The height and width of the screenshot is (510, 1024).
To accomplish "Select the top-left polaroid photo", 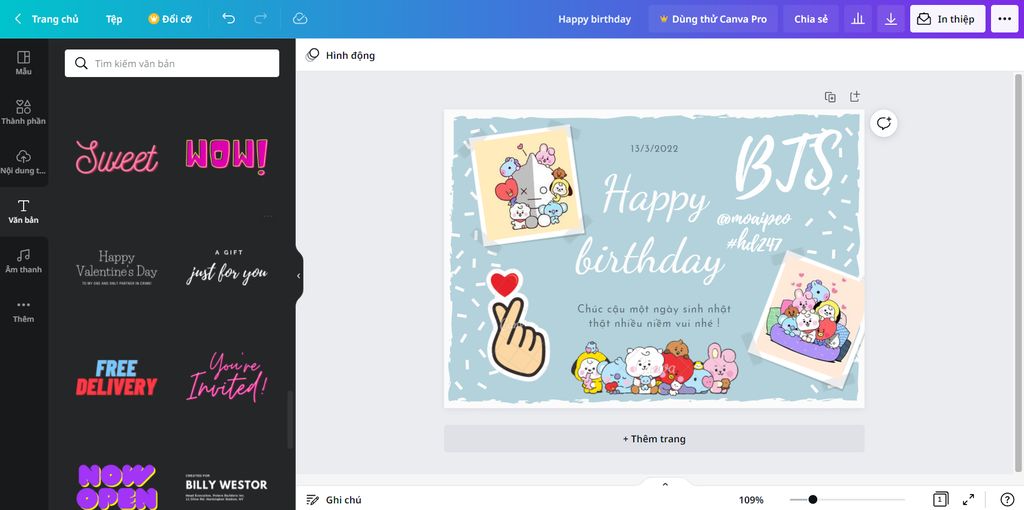I will 528,185.
